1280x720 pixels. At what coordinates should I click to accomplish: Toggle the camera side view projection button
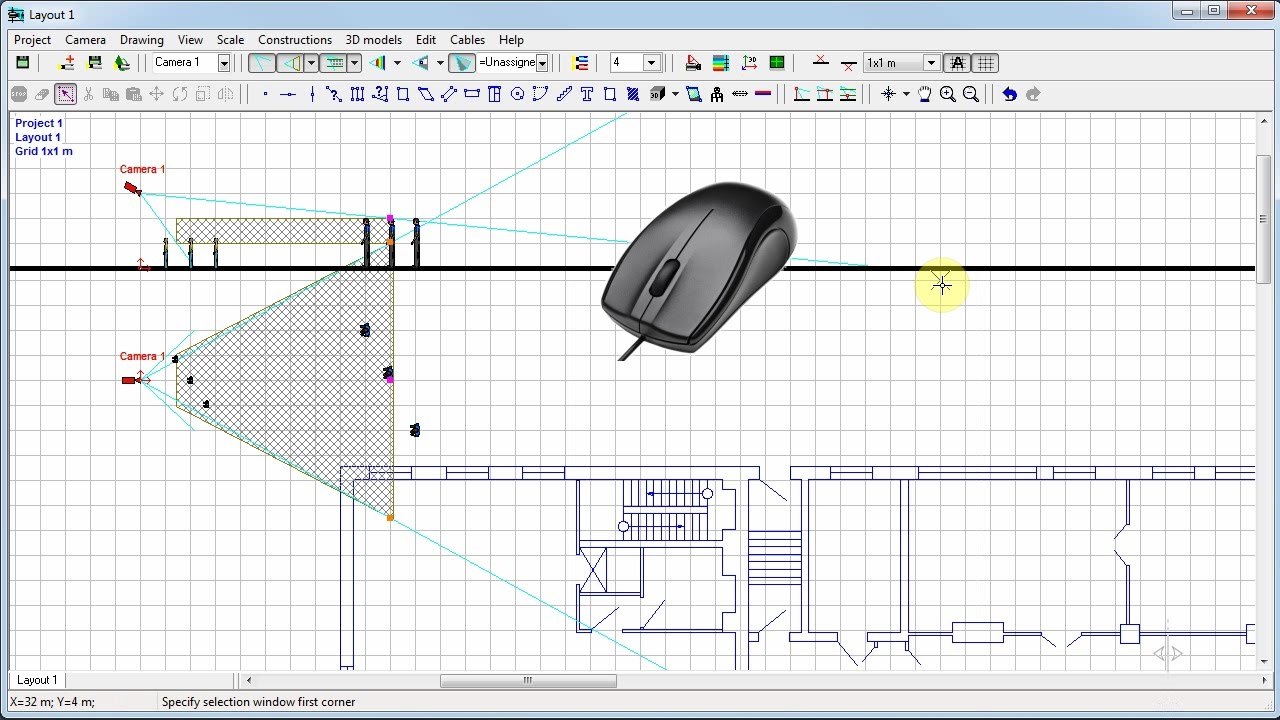291,62
